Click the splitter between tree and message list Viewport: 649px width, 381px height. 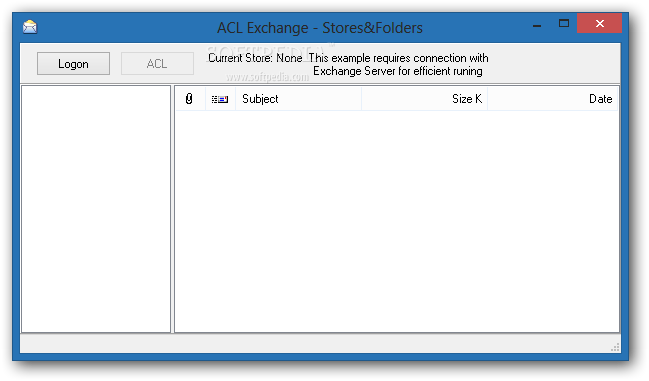(173, 209)
